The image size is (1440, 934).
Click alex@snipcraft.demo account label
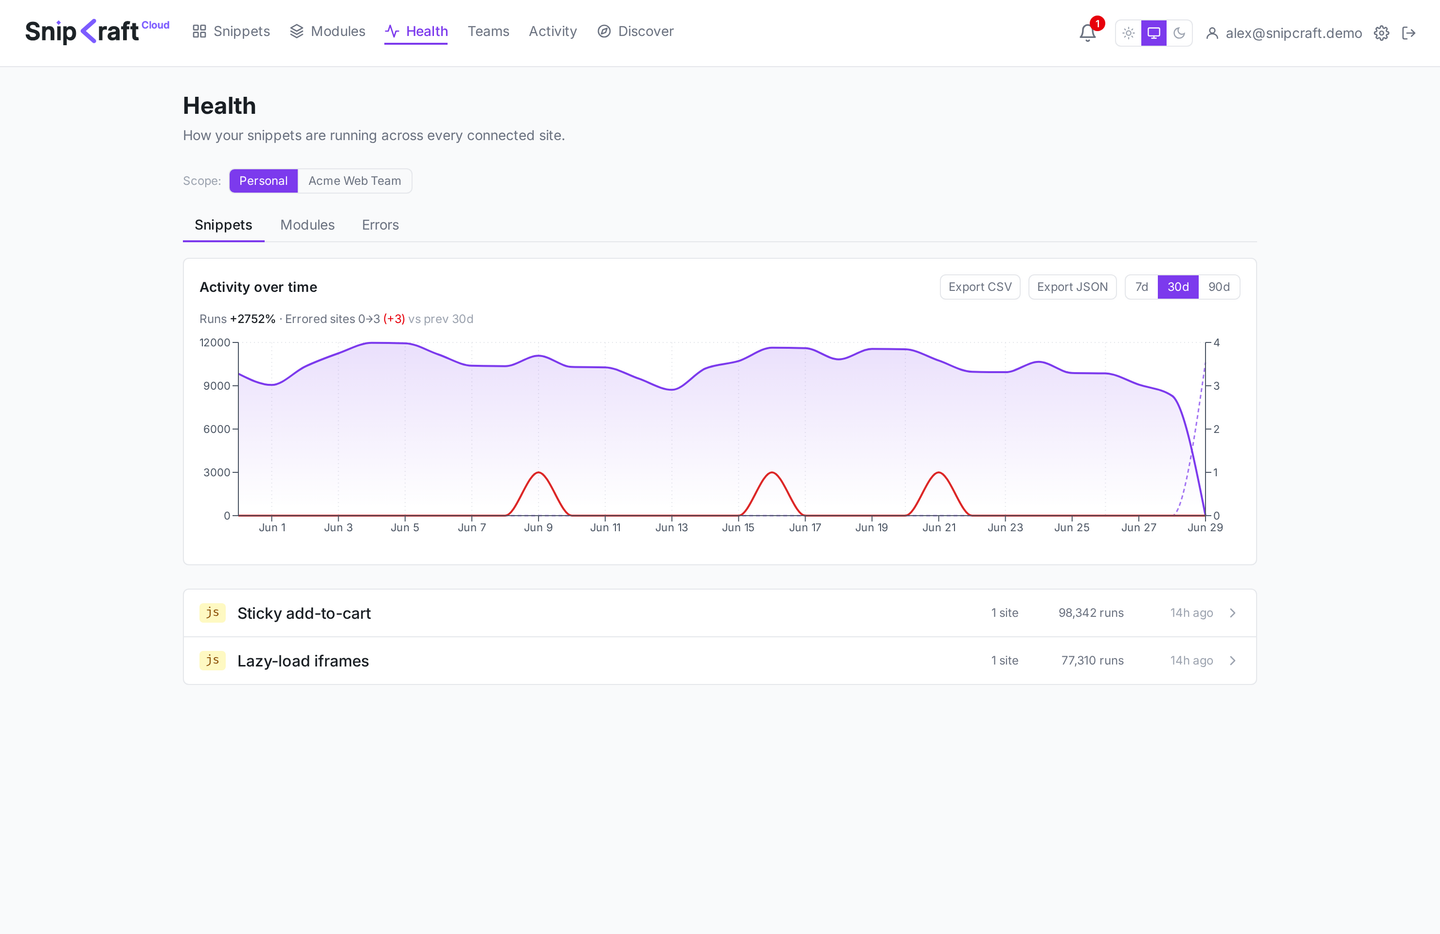pos(1294,33)
